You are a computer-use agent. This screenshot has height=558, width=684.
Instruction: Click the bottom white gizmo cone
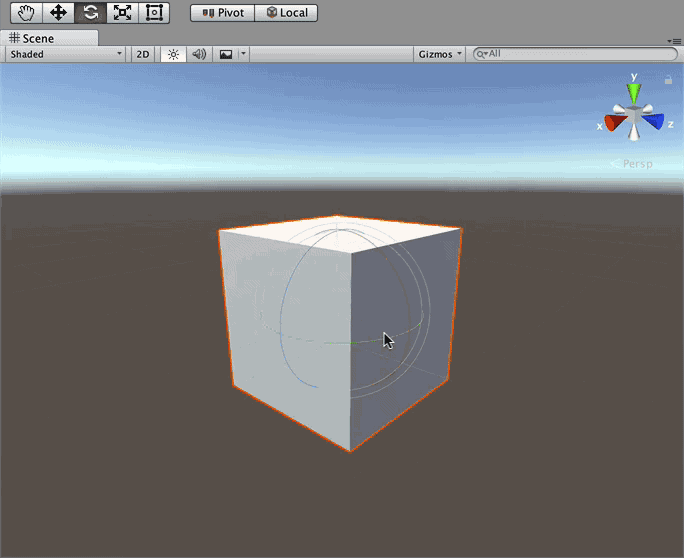[x=634, y=132]
